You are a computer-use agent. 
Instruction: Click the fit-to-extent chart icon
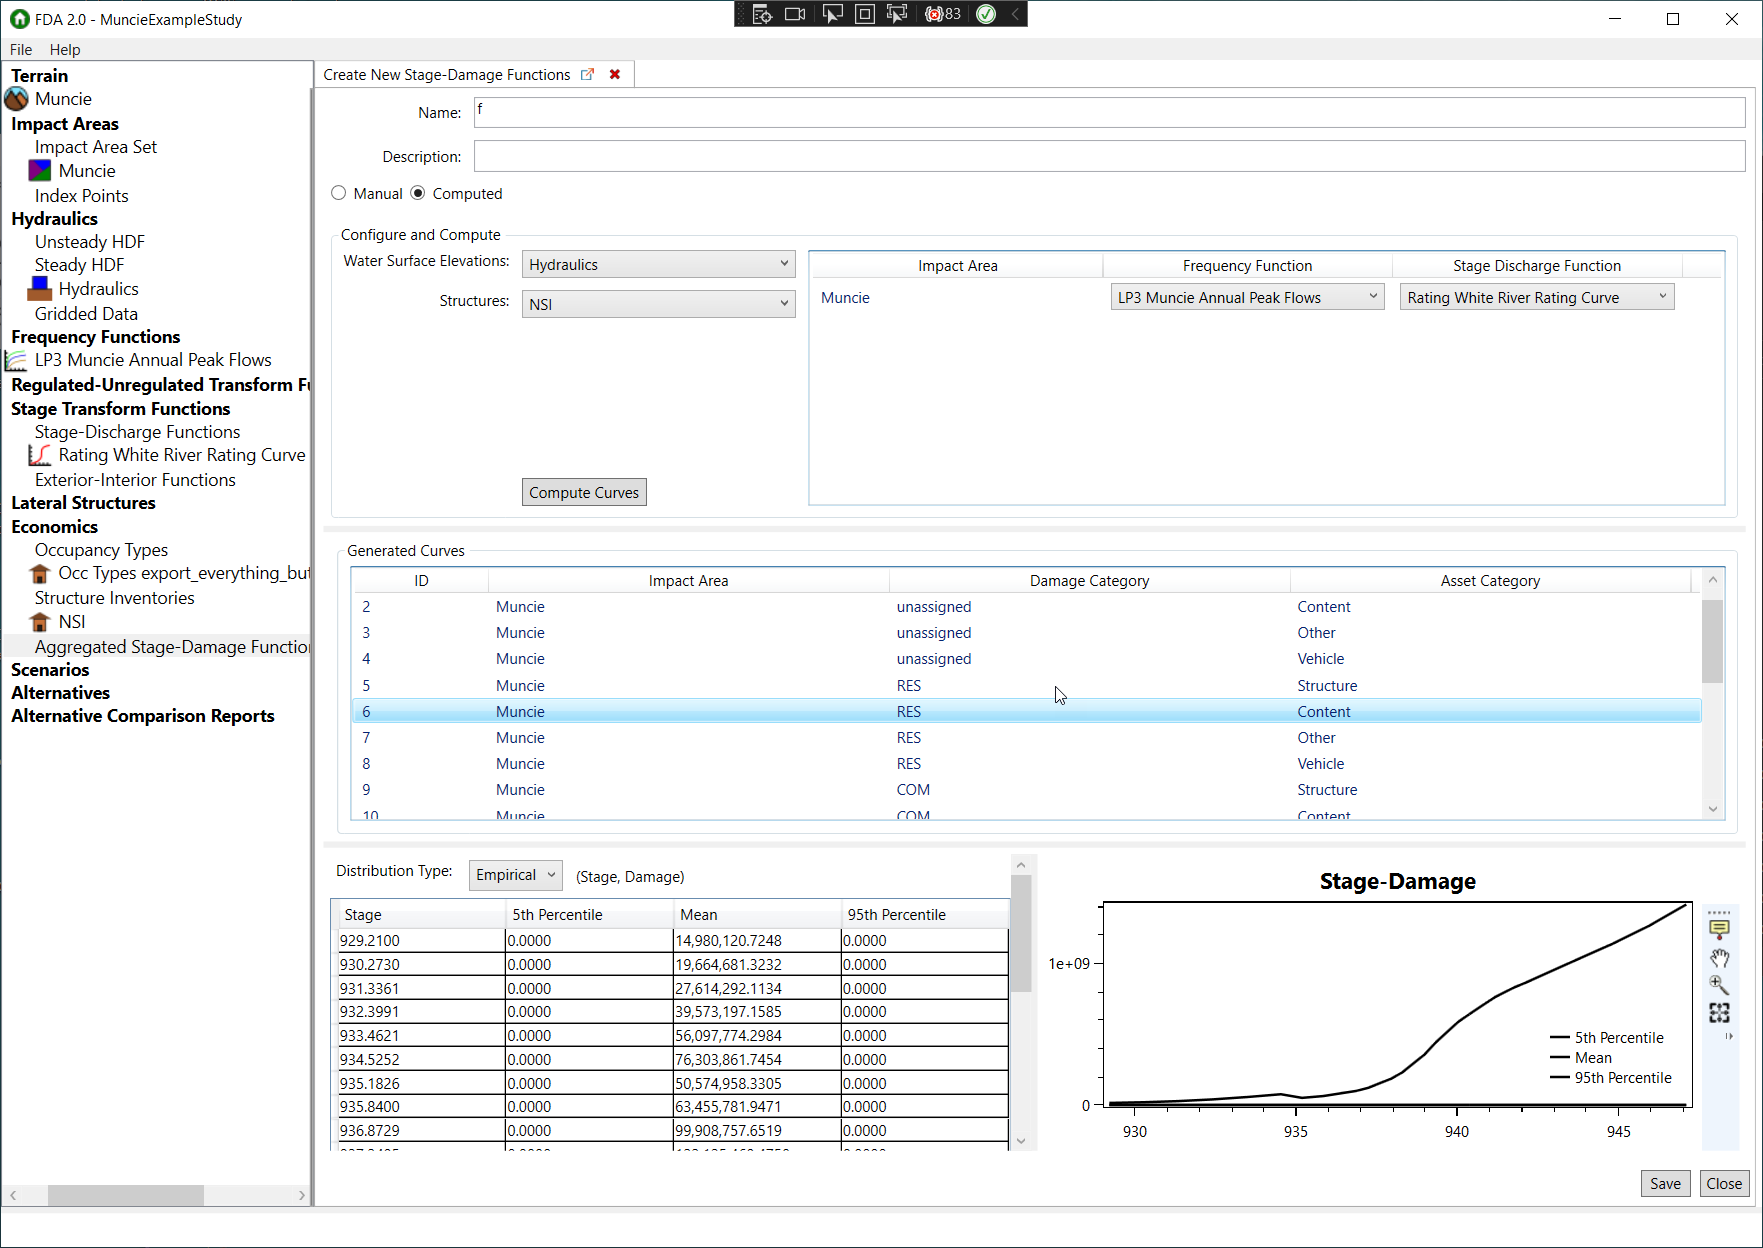point(1720,1013)
